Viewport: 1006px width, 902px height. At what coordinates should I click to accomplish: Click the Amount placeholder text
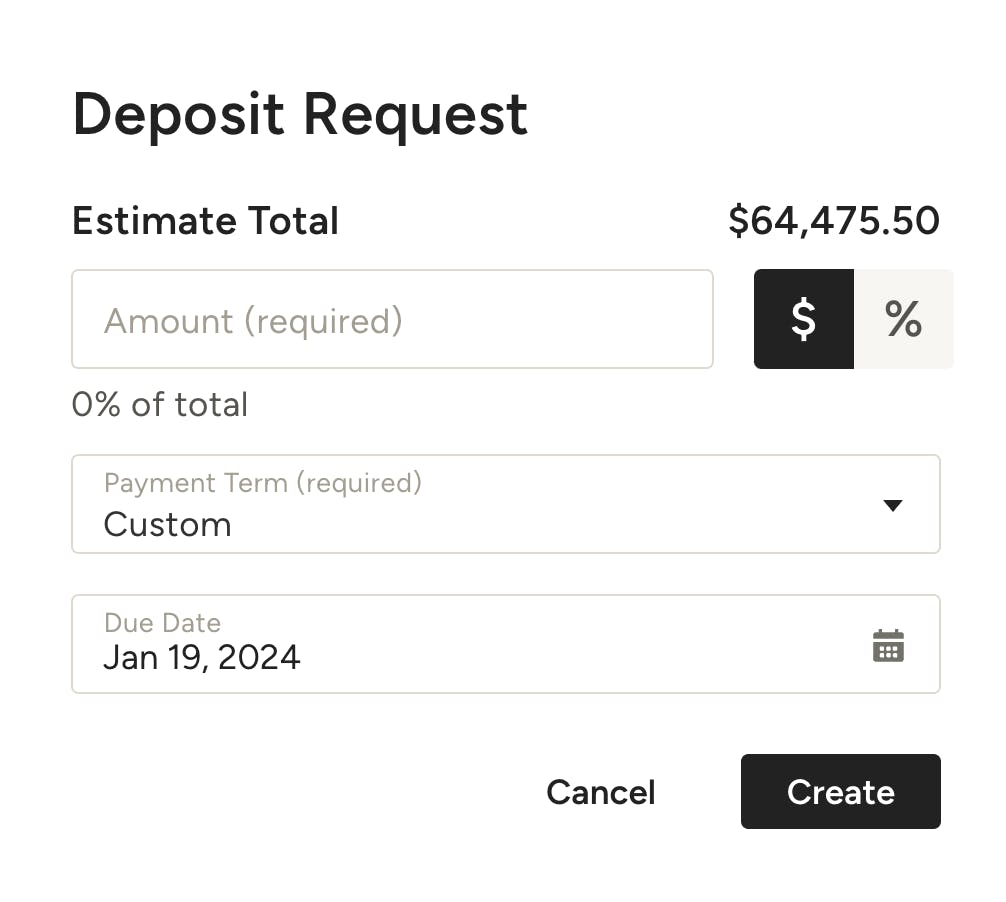click(x=253, y=321)
